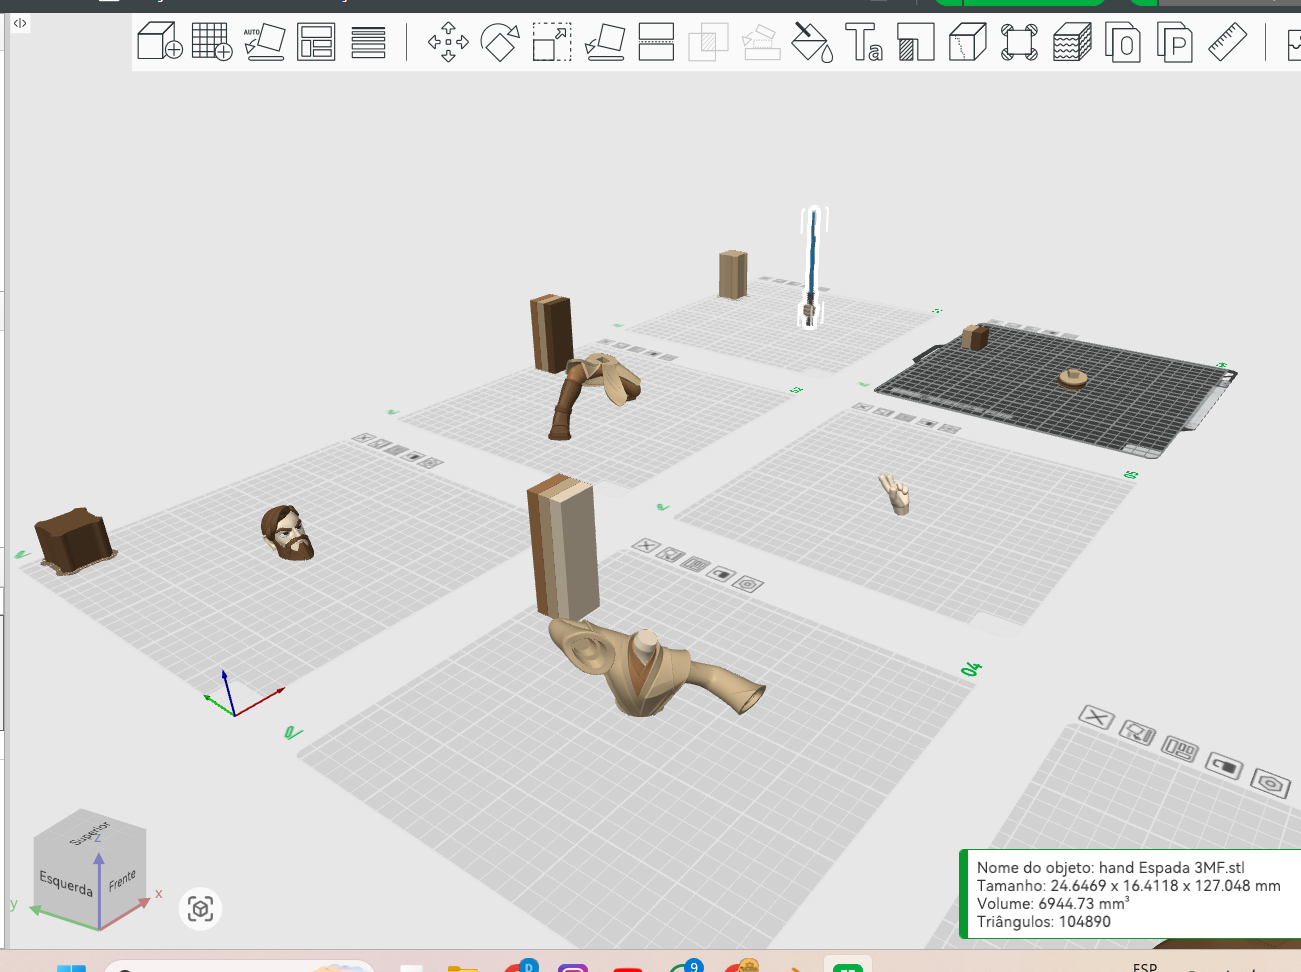Image resolution: width=1301 pixels, height=972 pixels.
Task: Click the Add object cube icon
Action: click(x=160, y=42)
